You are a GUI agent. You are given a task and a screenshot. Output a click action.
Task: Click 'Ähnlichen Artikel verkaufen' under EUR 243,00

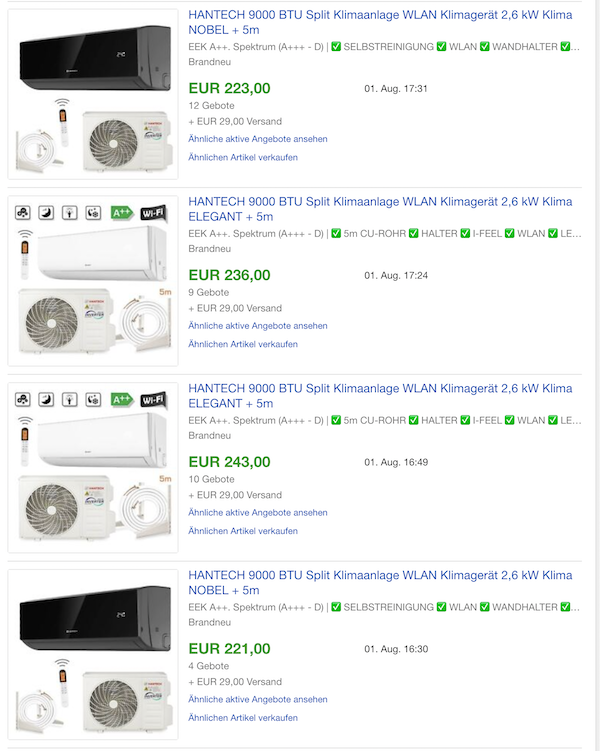[243, 531]
